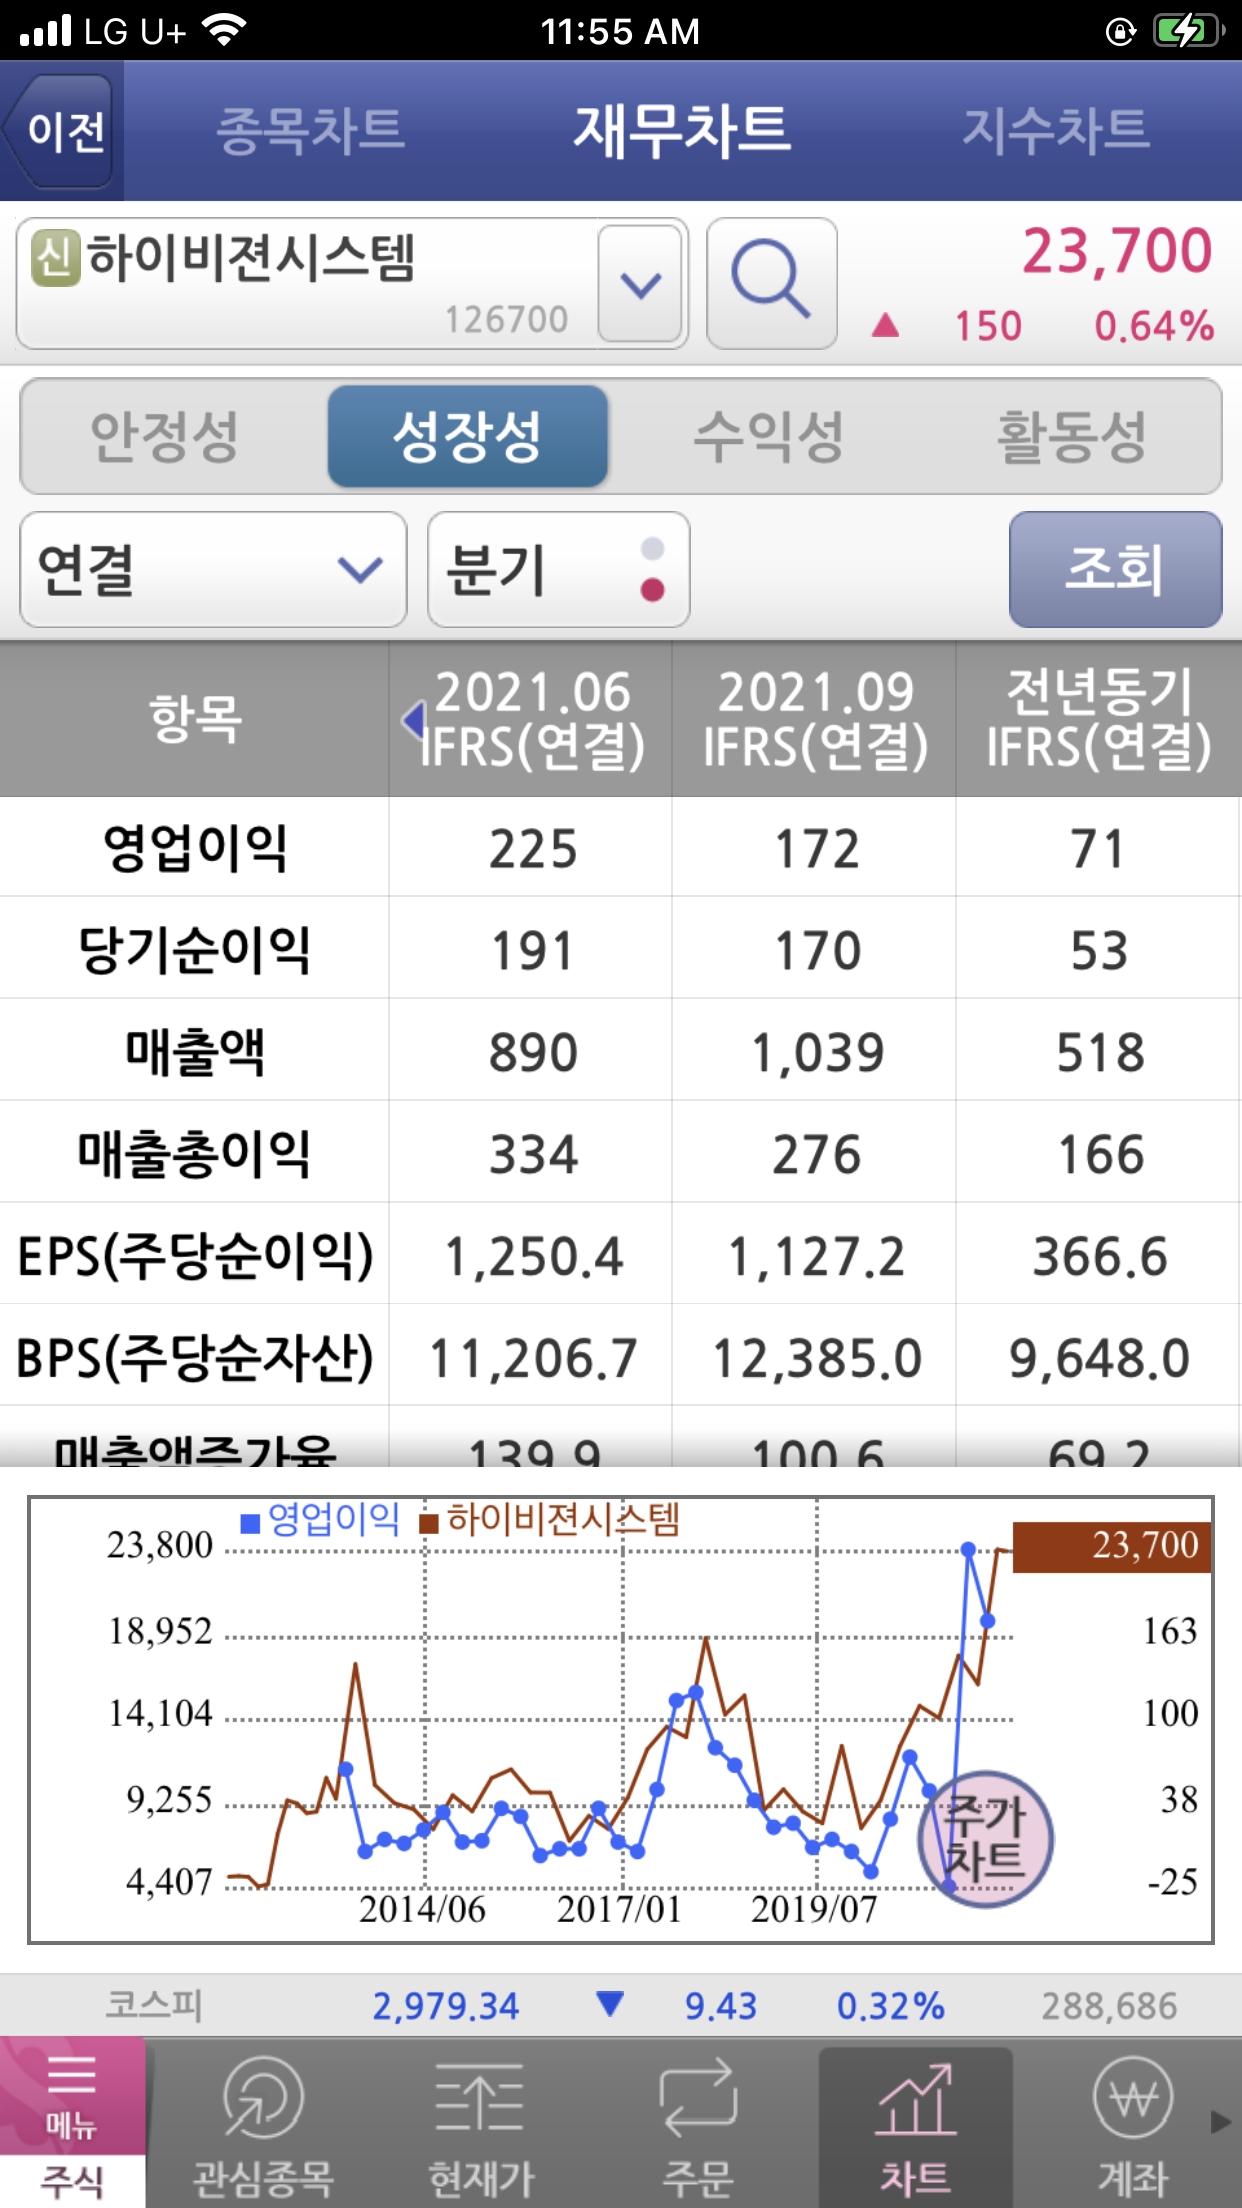
Task: Tap the 코스피 value 2,979.34
Action: tap(446, 2006)
